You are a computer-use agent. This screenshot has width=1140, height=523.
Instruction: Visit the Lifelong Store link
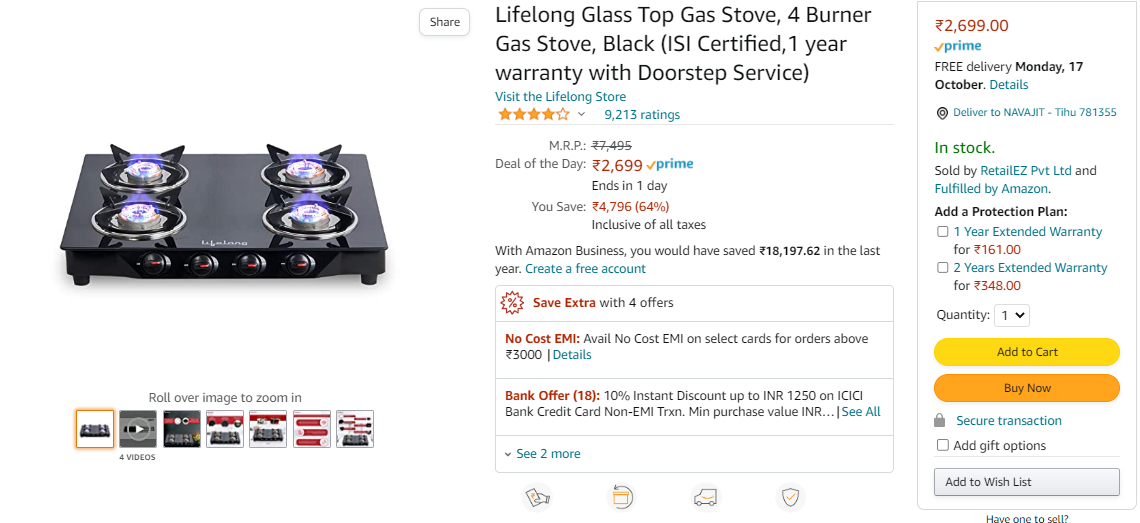click(x=560, y=97)
